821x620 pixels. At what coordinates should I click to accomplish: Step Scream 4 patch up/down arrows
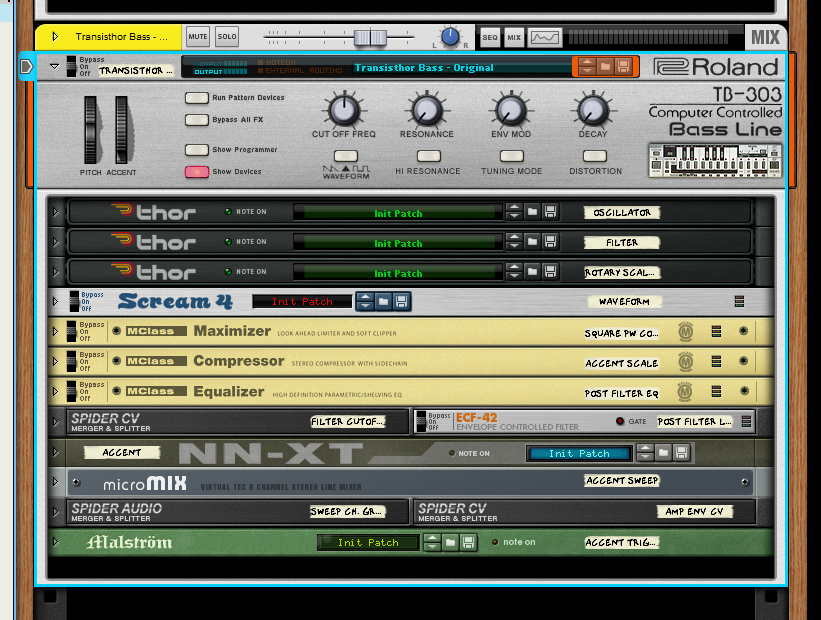pos(365,302)
